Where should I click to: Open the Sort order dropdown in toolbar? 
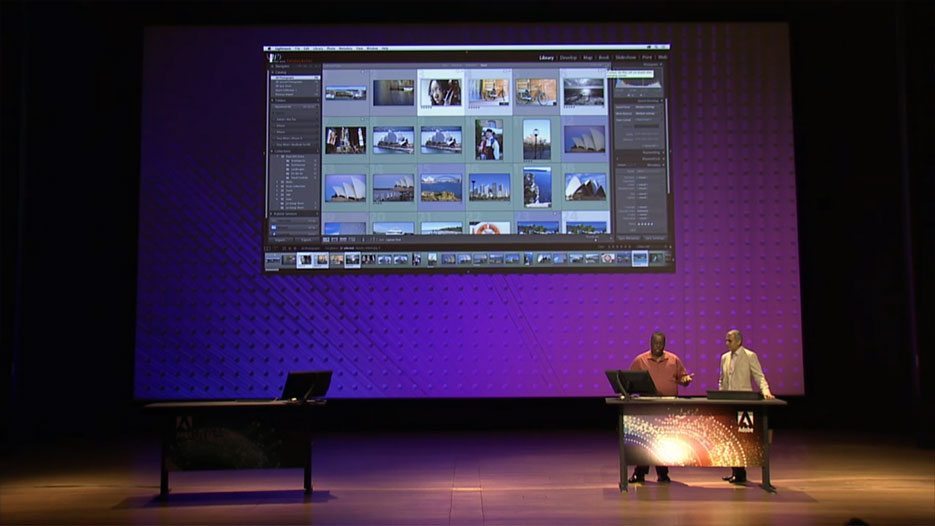point(394,240)
